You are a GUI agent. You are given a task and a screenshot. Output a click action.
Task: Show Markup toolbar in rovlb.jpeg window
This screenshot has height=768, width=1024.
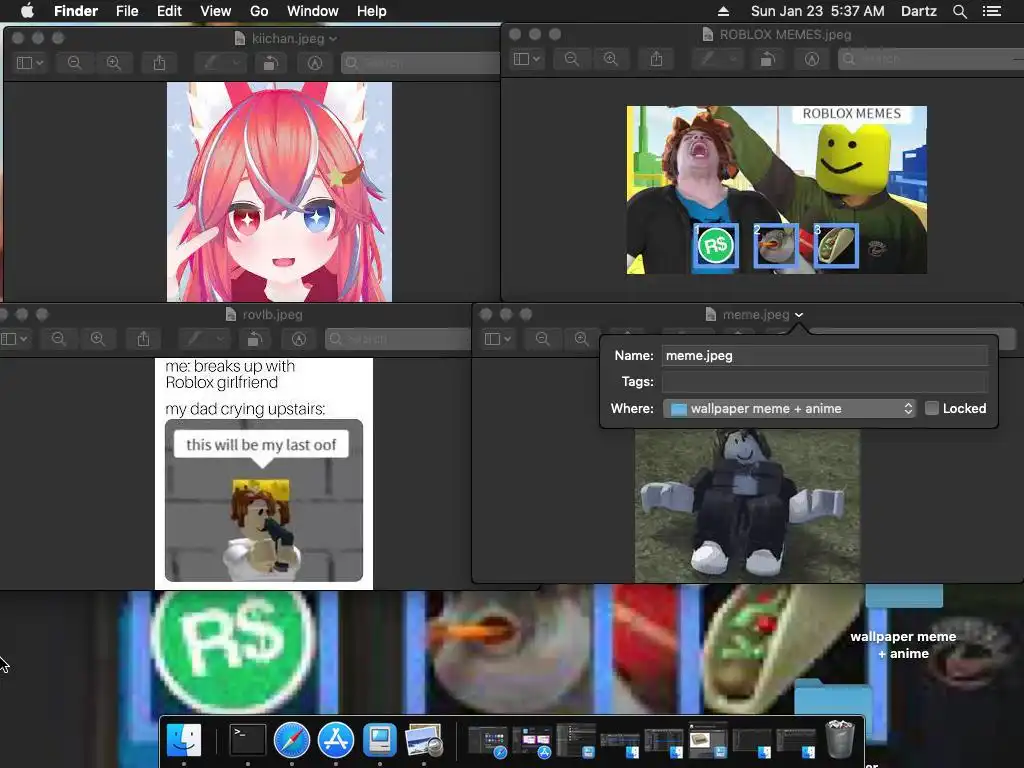click(299, 339)
